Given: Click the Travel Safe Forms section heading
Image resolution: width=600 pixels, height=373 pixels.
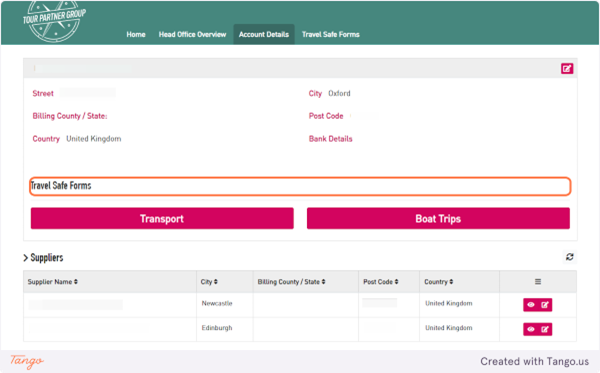Looking at the screenshot, I should coord(61,186).
